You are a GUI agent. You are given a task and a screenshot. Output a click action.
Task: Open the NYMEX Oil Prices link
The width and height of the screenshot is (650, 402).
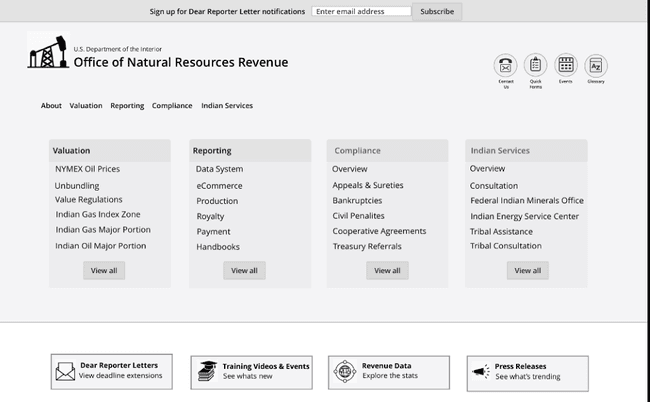(87, 169)
